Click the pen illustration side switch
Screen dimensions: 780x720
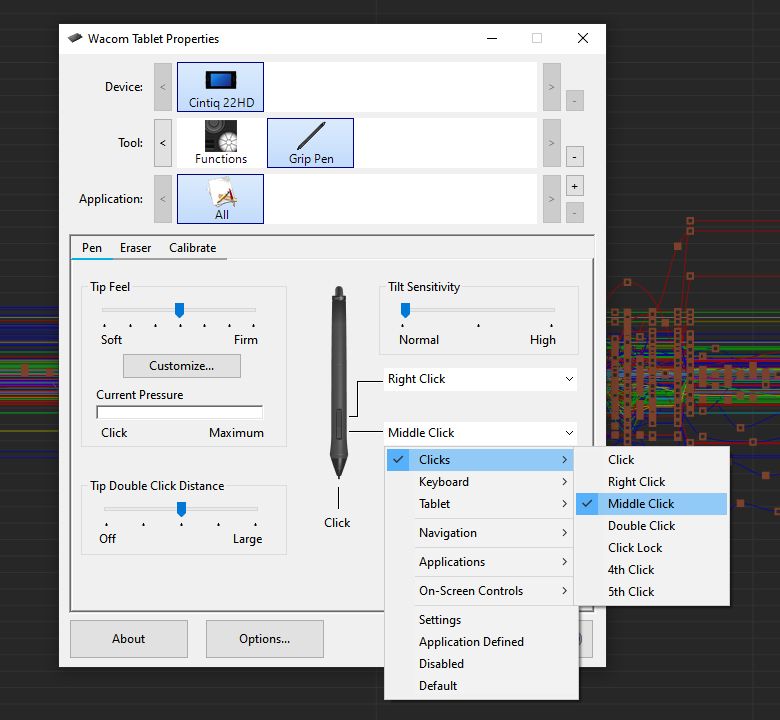pos(339,424)
